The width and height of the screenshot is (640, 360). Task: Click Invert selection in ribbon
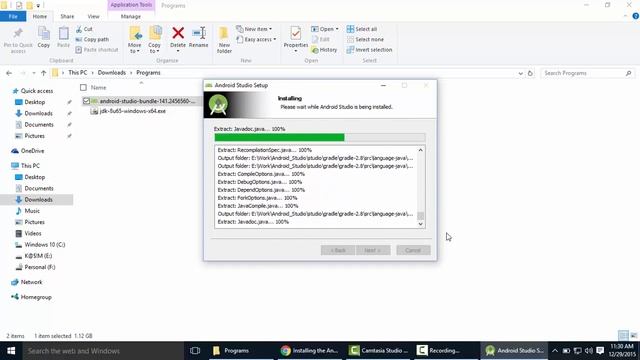(369, 50)
